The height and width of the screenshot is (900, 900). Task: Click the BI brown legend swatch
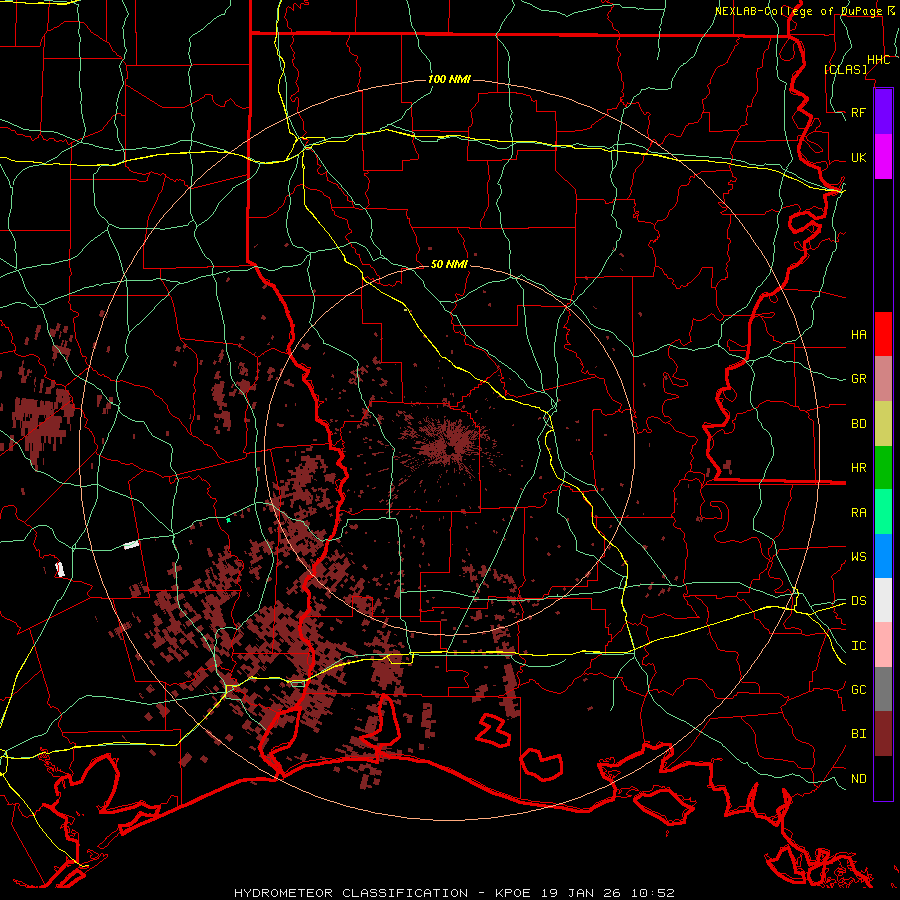tap(883, 734)
